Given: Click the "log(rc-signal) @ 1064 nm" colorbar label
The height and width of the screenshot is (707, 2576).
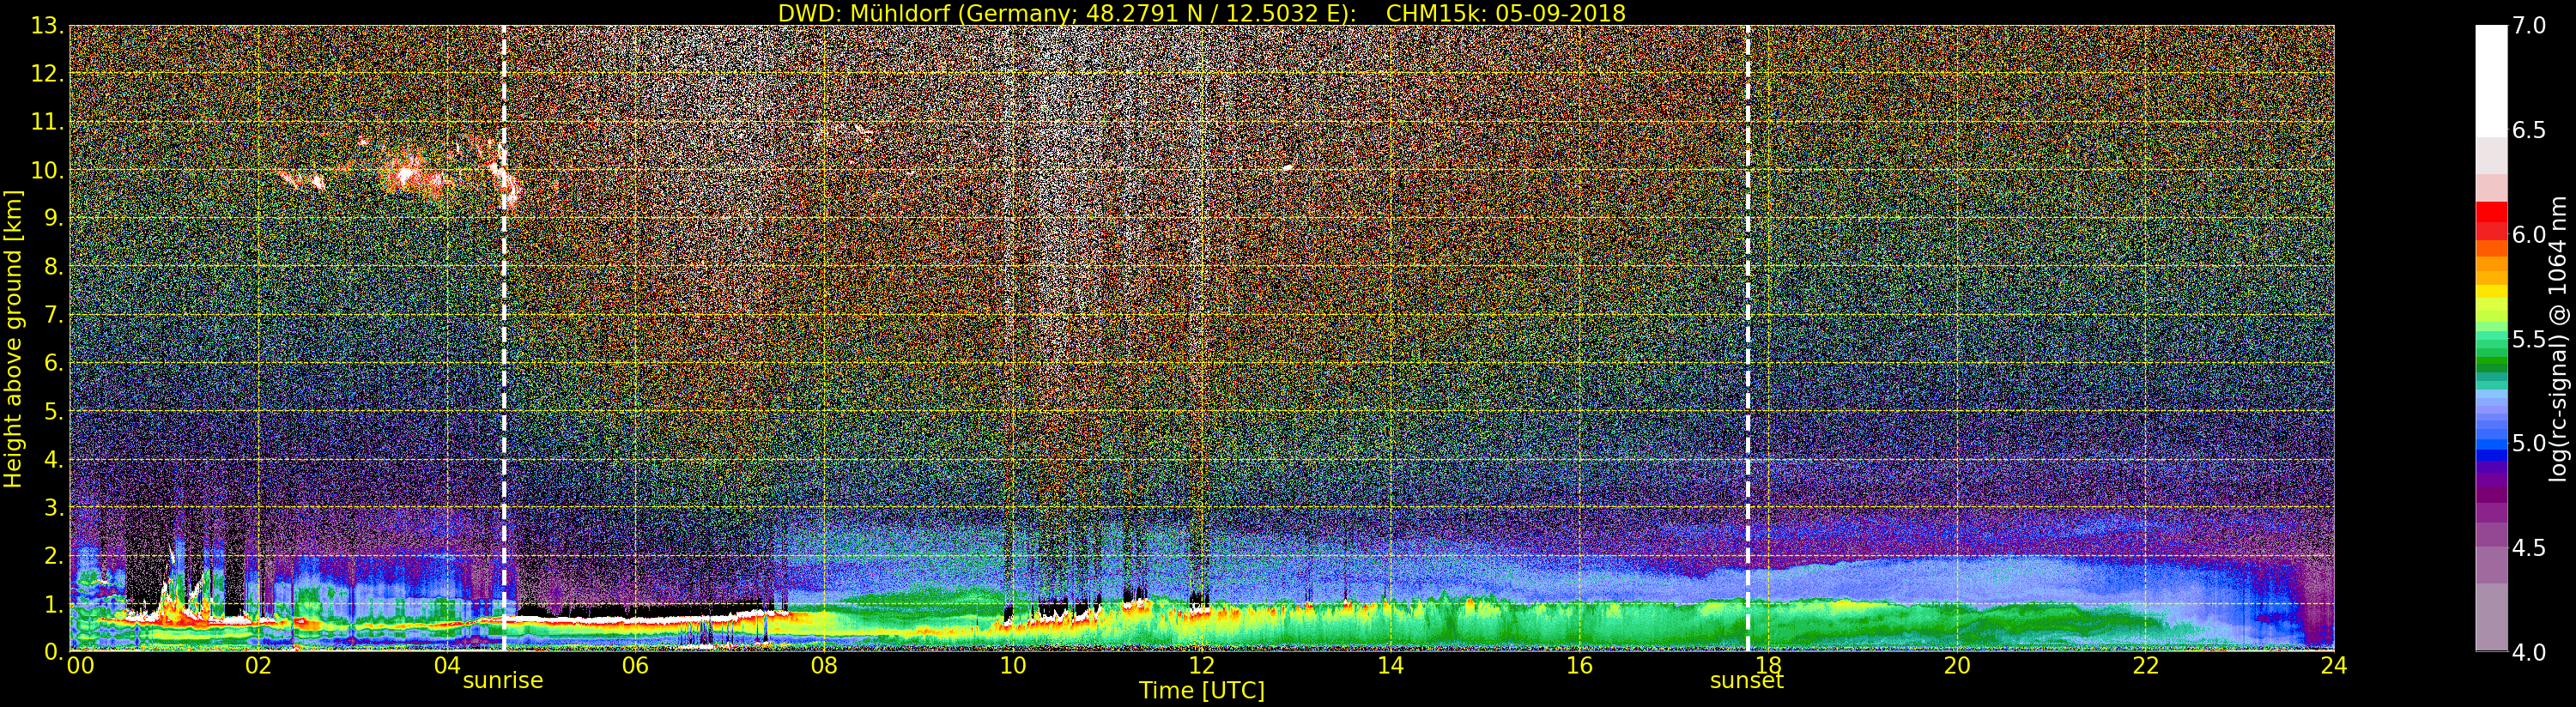Looking at the screenshot, I should coord(2560,339).
